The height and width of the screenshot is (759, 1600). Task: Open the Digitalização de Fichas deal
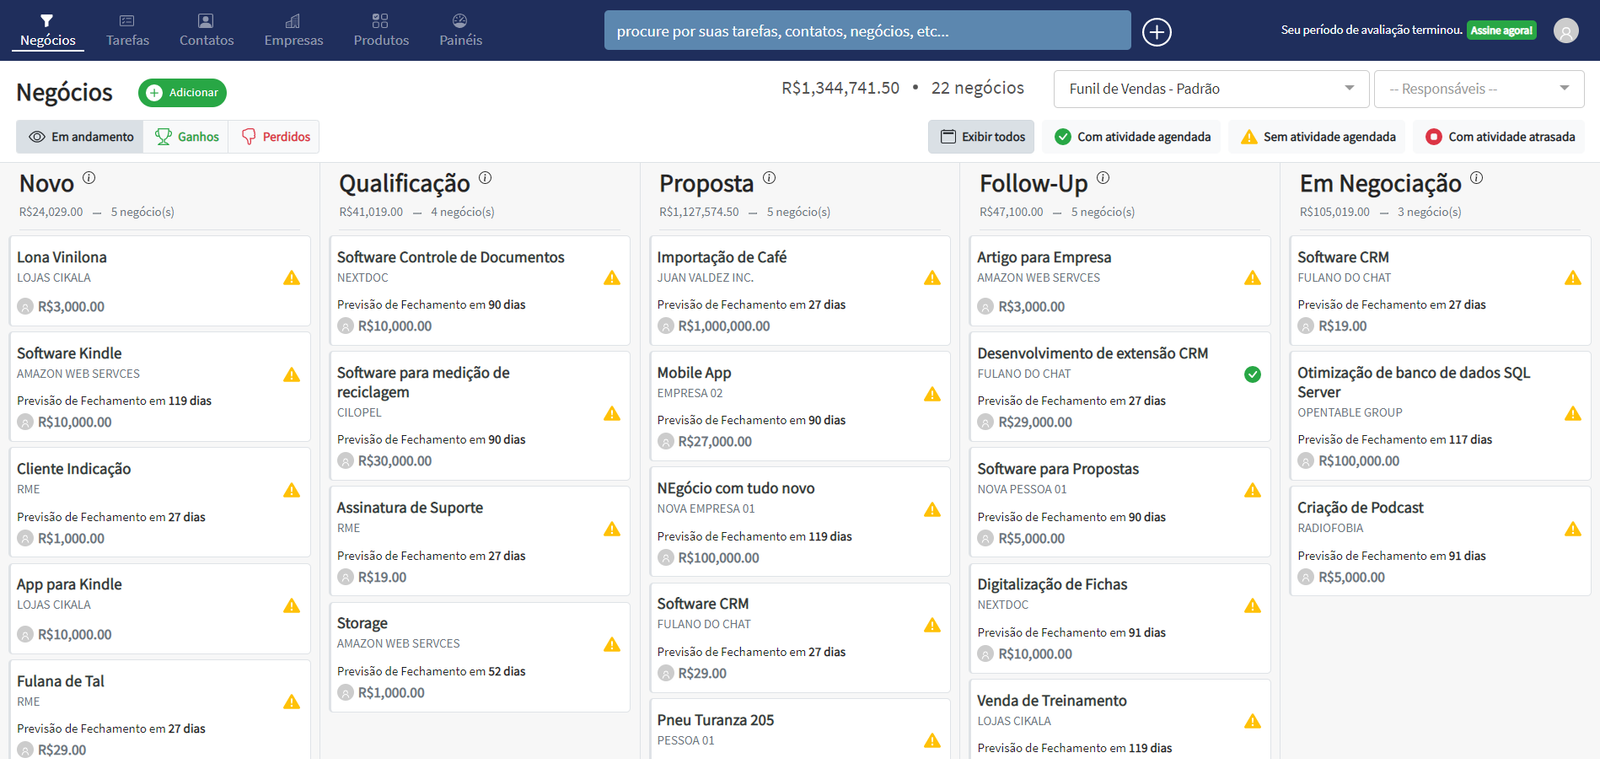coord(1120,618)
